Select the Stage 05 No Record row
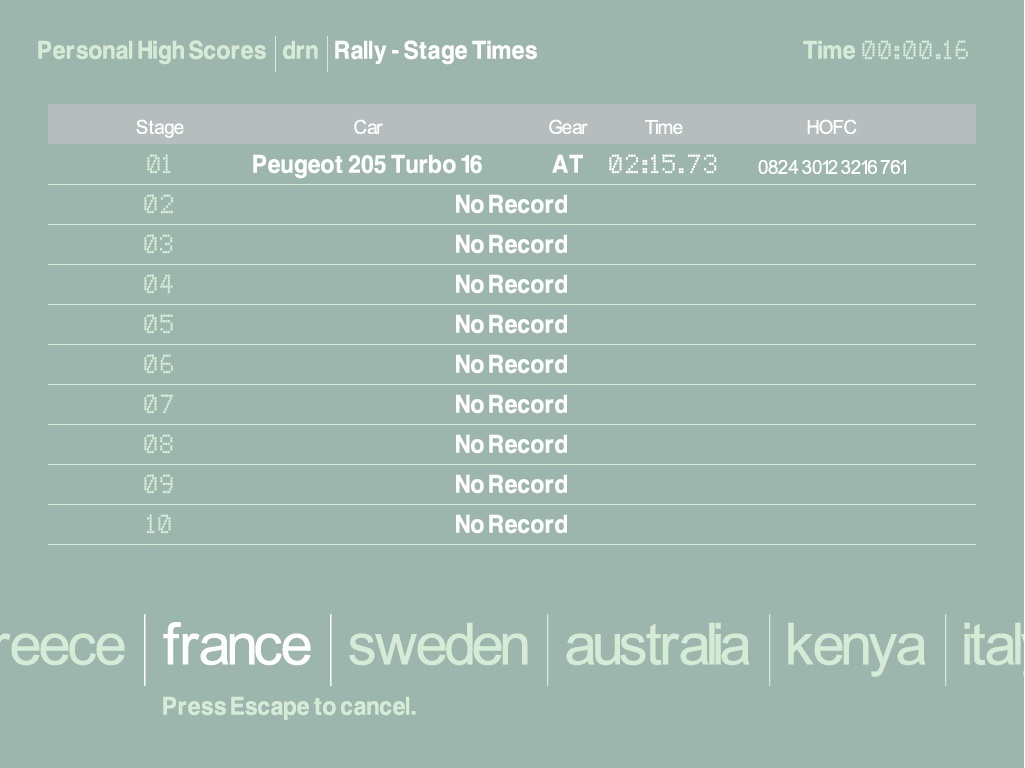Screen dimensions: 1025x768 coord(511,325)
